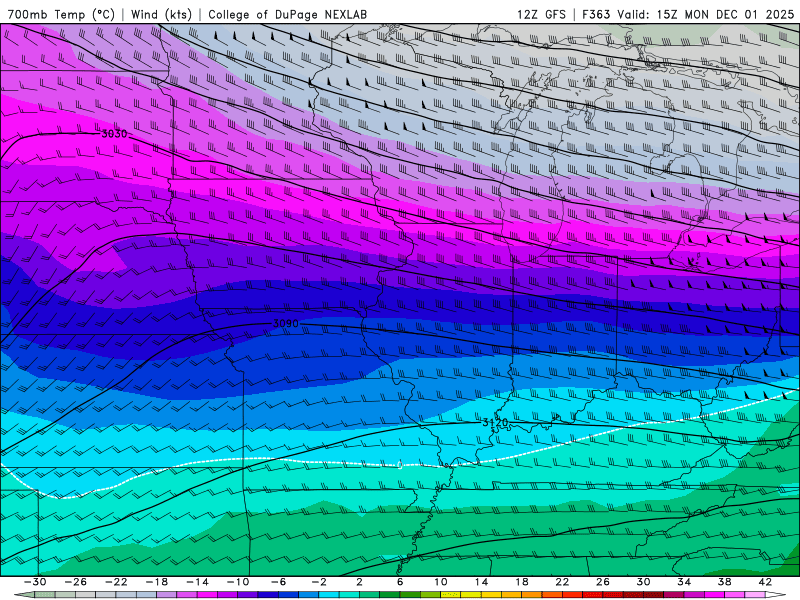Image resolution: width=800 pixels, height=600 pixels.
Task: Click the 6 value on the color scale
Action: pos(400,582)
